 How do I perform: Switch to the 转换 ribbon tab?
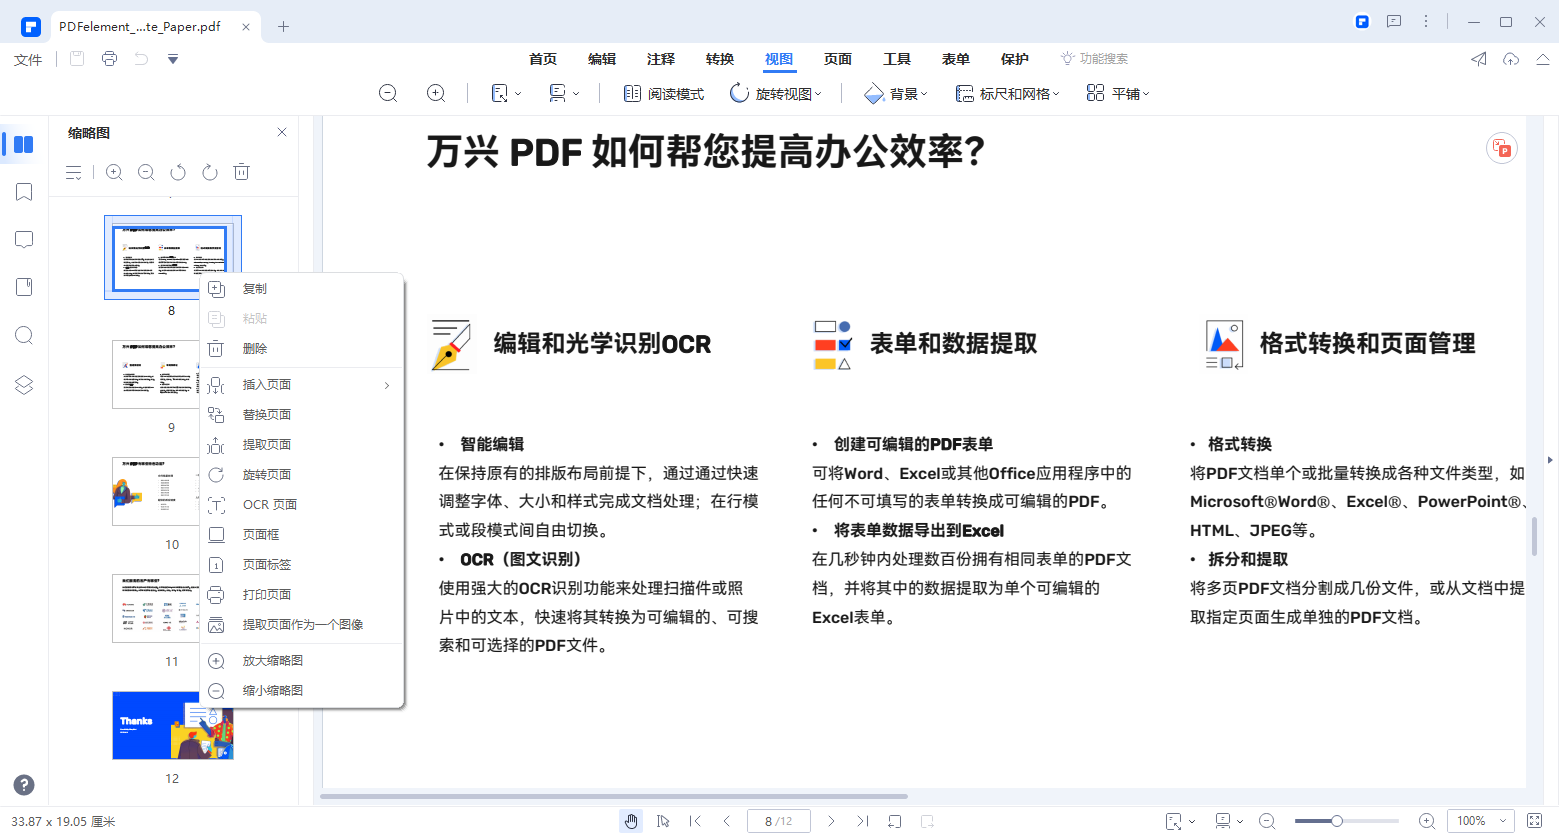point(719,58)
